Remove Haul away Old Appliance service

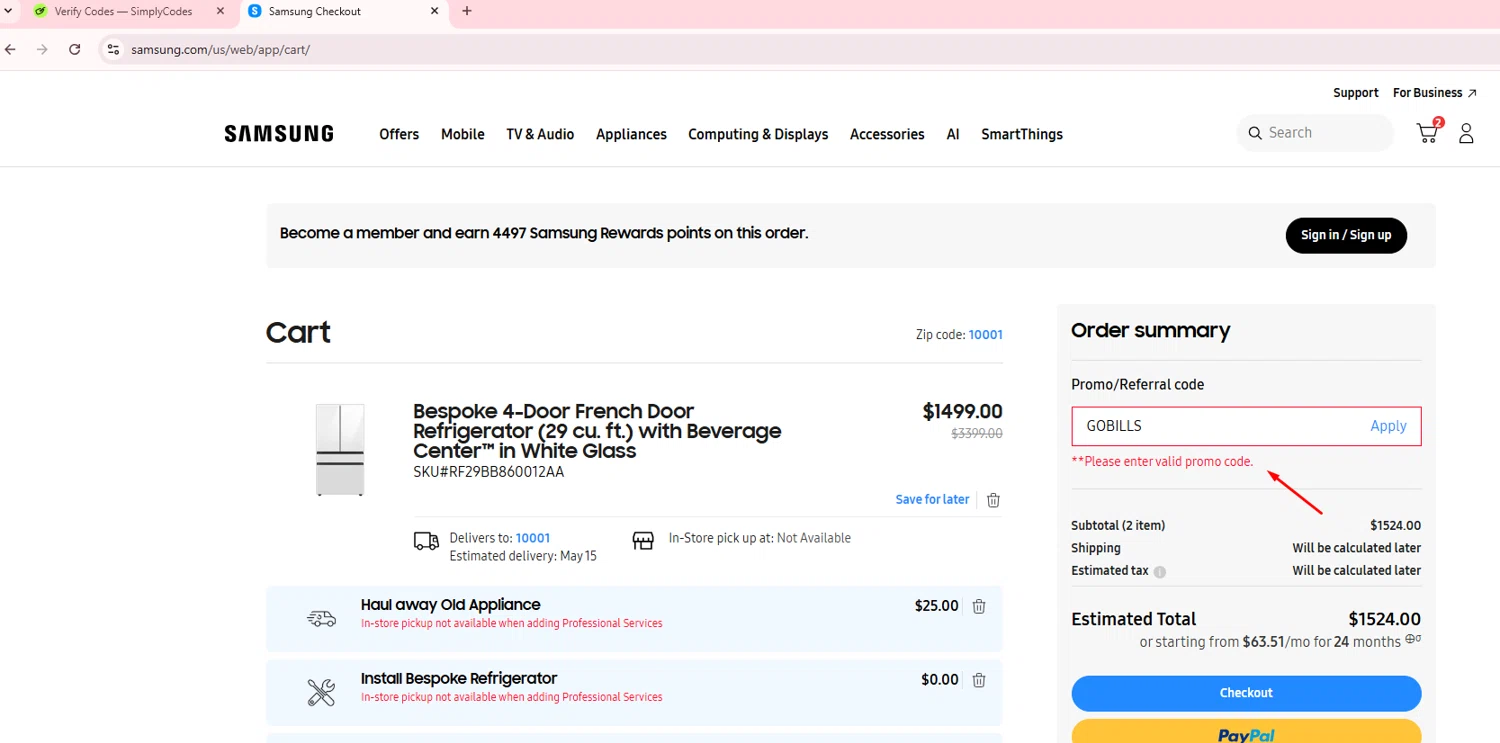pos(979,606)
